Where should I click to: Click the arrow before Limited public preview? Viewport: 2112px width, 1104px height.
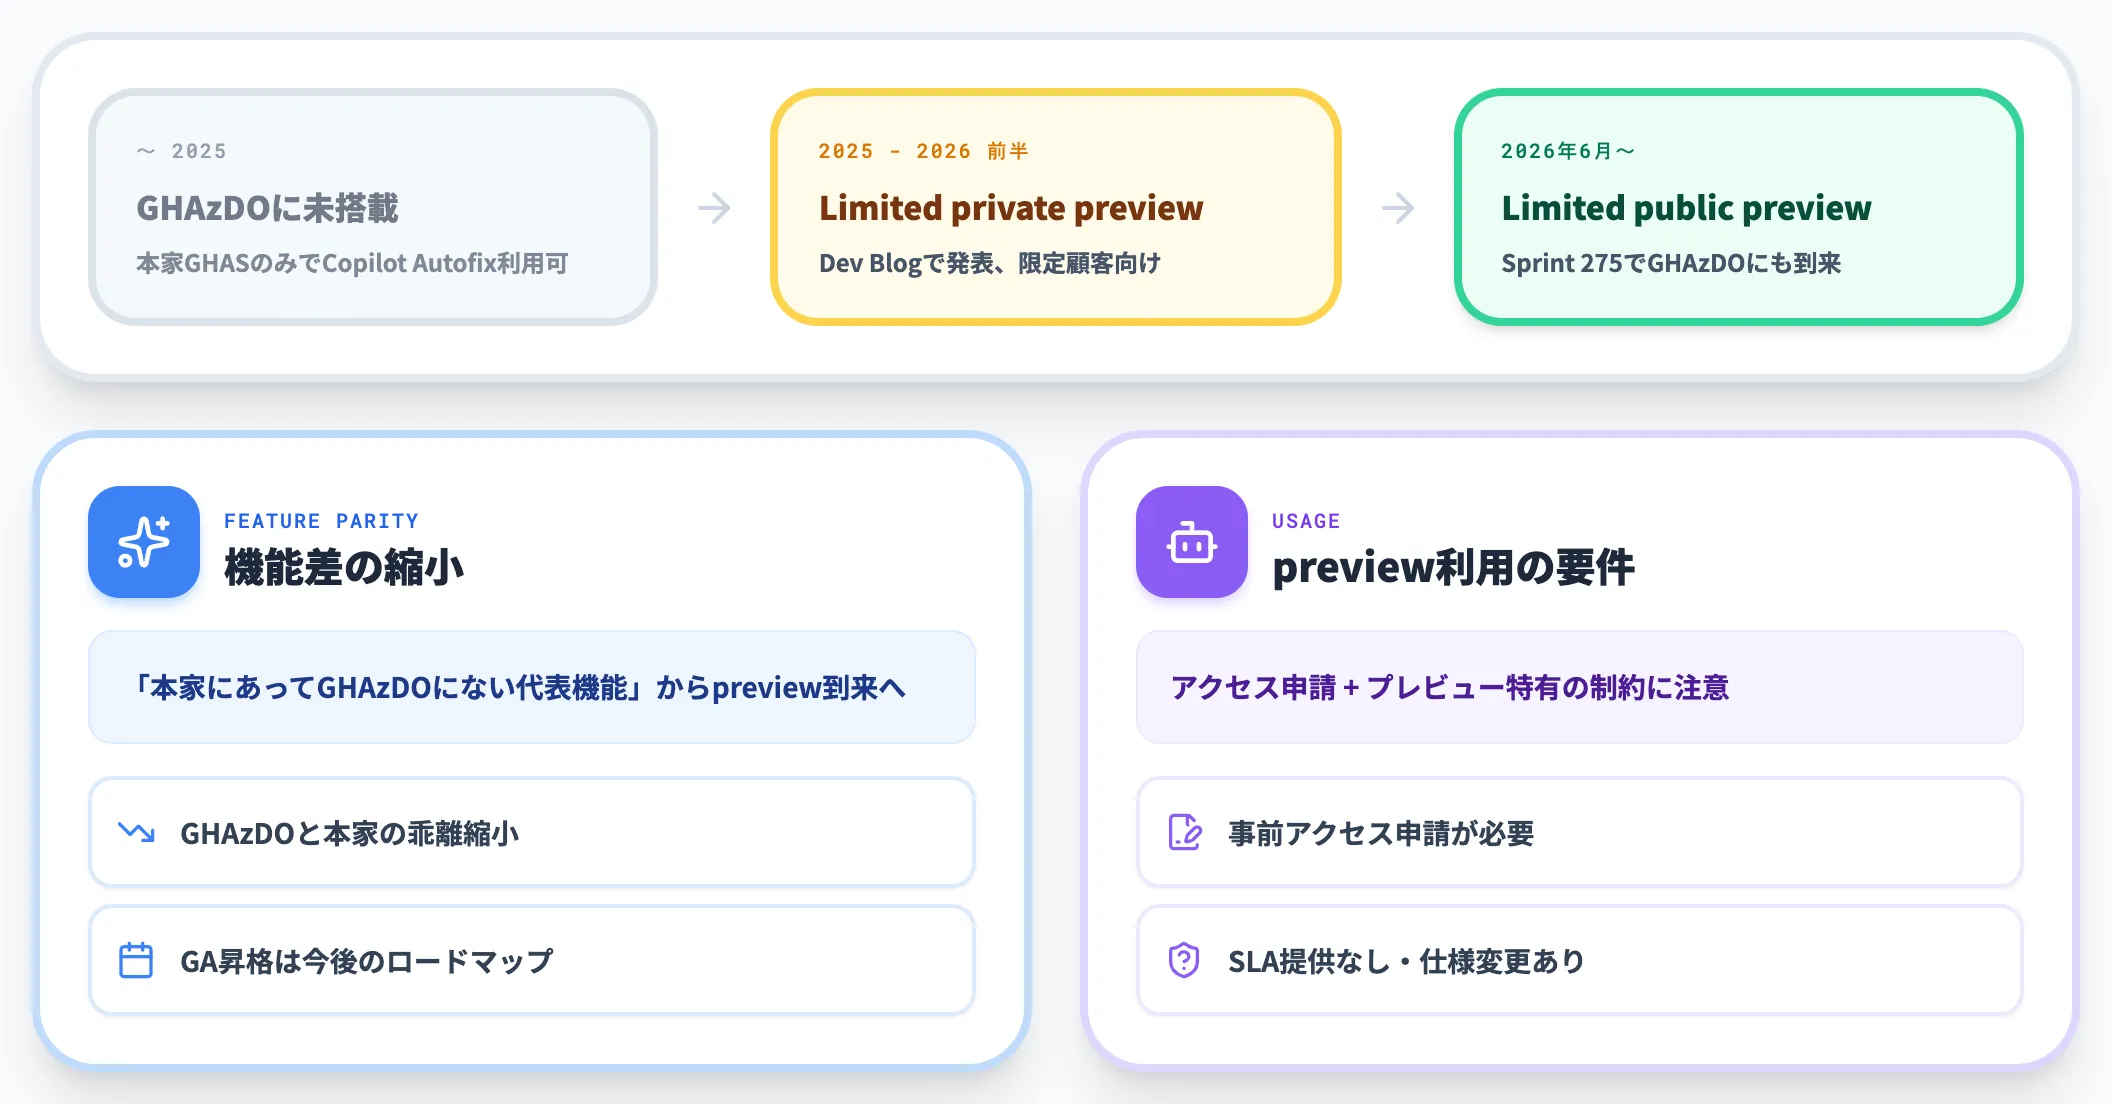[1398, 208]
